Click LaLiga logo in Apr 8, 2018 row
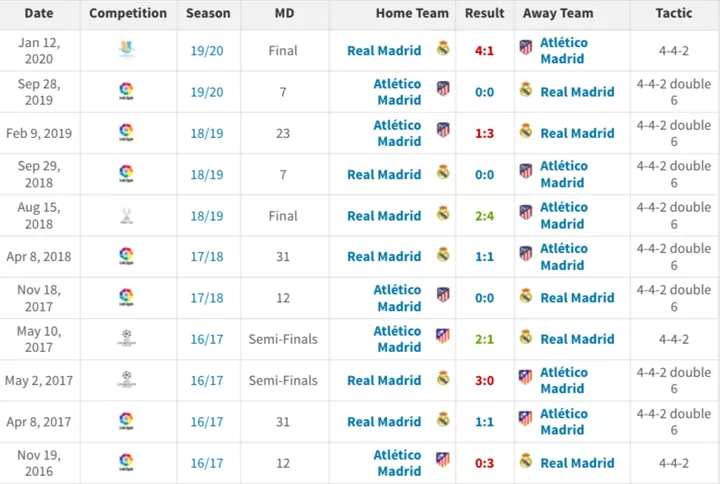This screenshot has height=484, width=720. coord(126,256)
